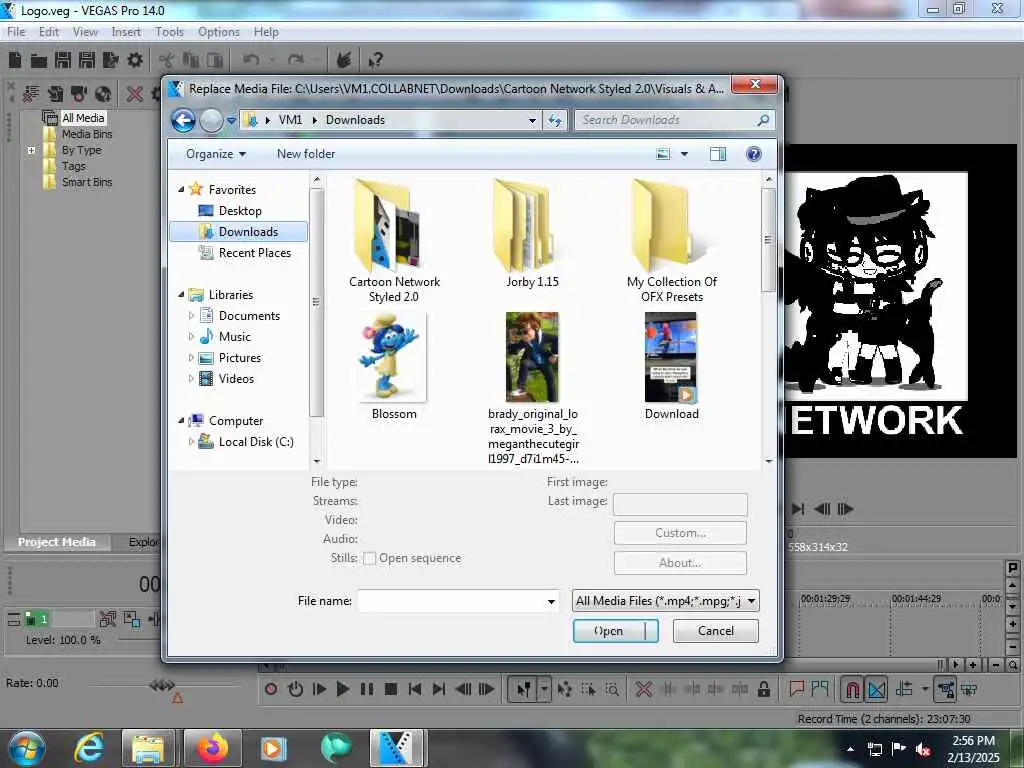Click New folder in dialog toolbar

pyautogui.click(x=306, y=154)
